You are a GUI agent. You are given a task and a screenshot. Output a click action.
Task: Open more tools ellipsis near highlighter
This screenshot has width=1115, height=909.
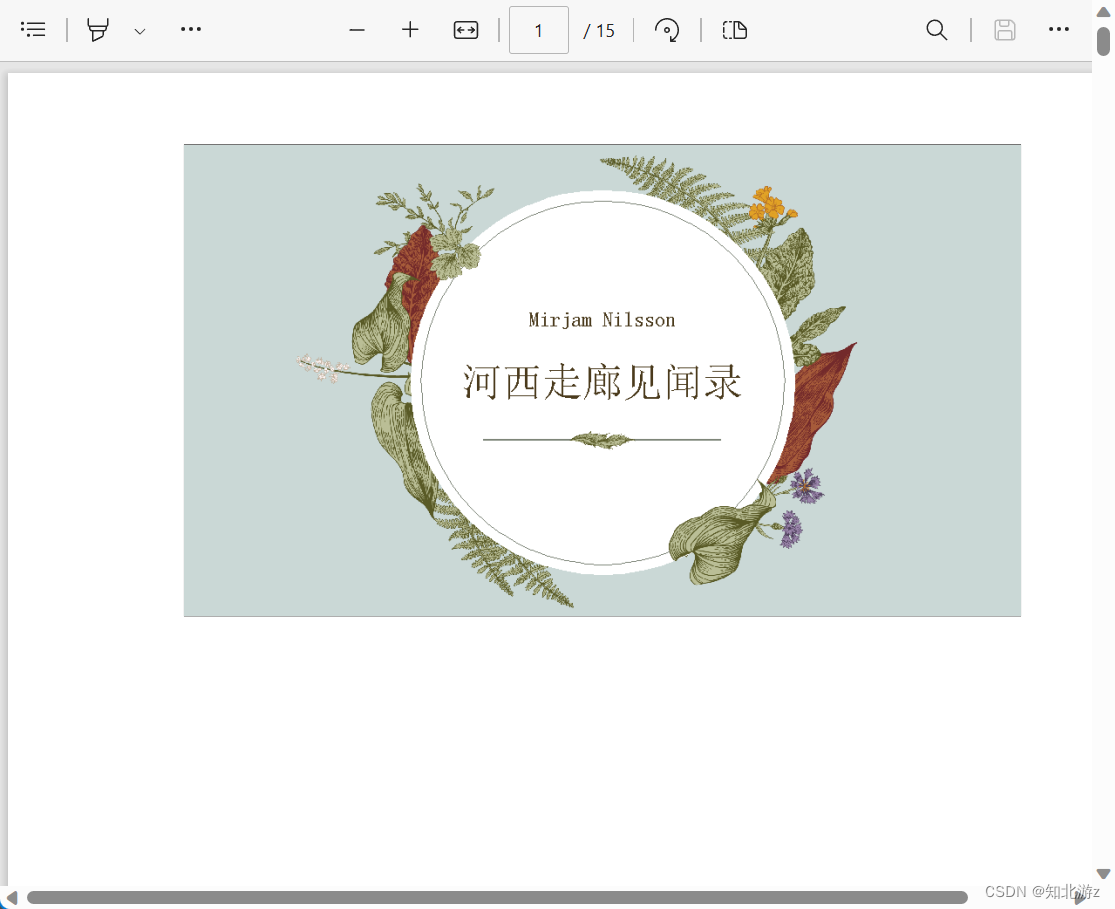tap(191, 29)
